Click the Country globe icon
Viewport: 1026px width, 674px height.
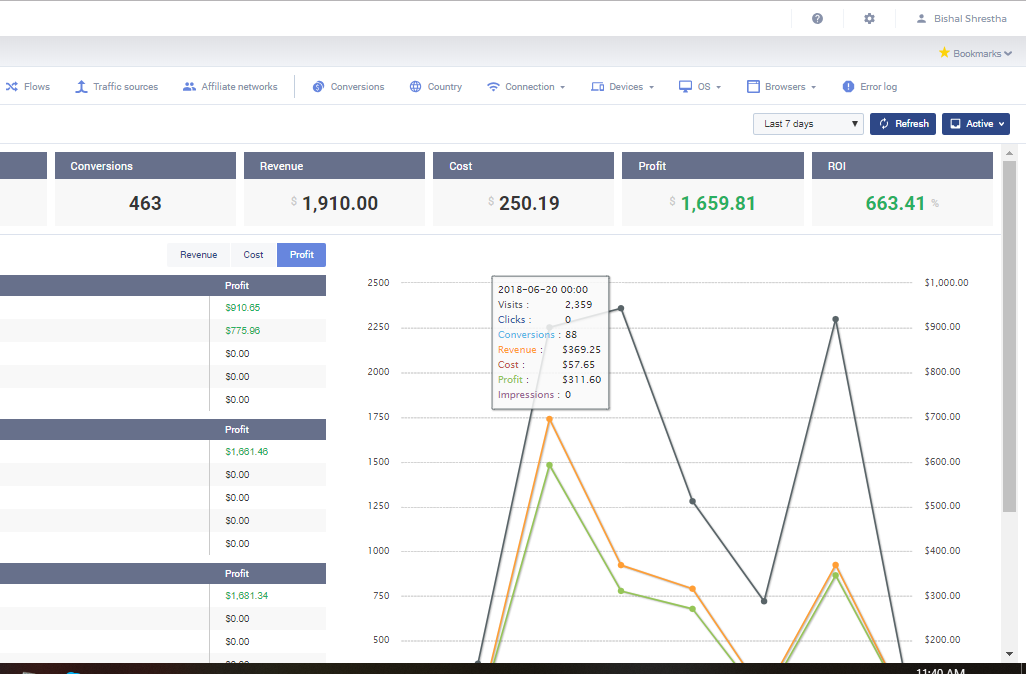coord(415,87)
